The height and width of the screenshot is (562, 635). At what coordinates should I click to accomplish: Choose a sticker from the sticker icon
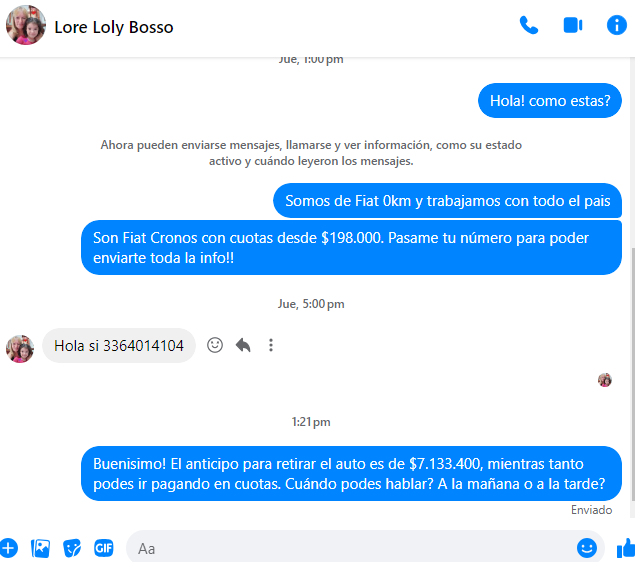coord(72,548)
